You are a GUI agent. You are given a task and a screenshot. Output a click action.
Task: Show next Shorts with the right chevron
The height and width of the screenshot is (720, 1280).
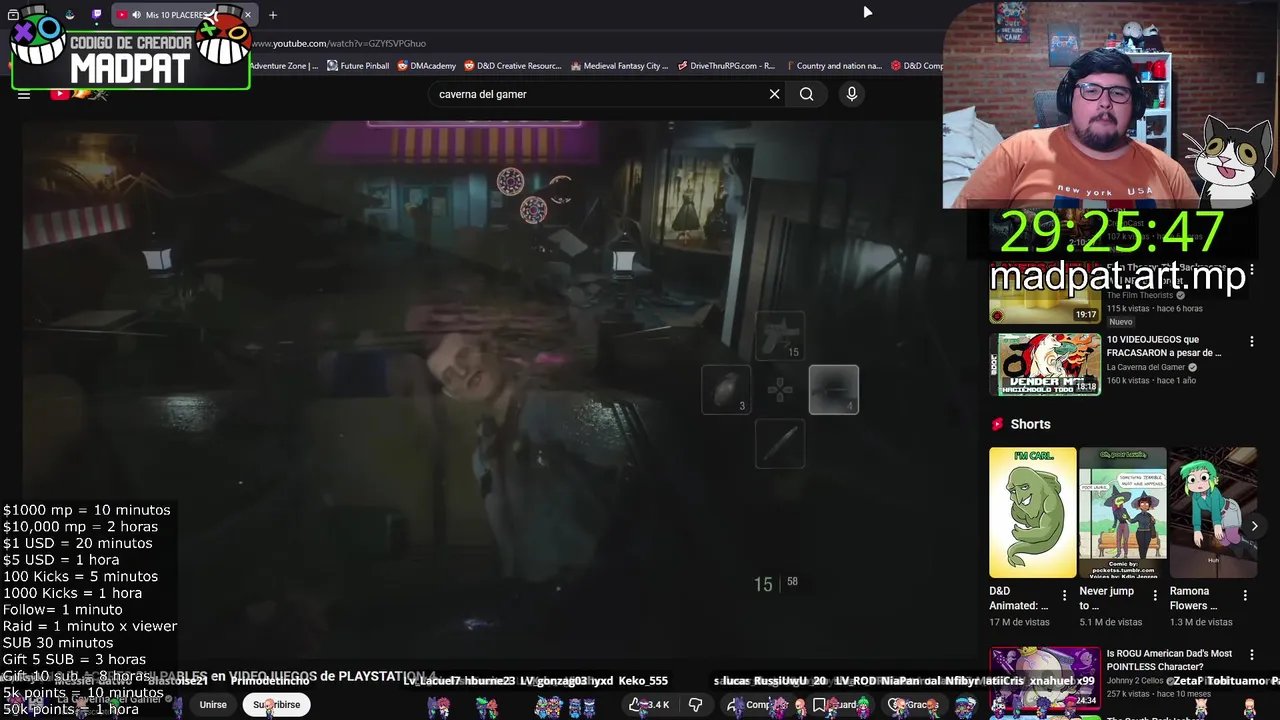click(1254, 526)
